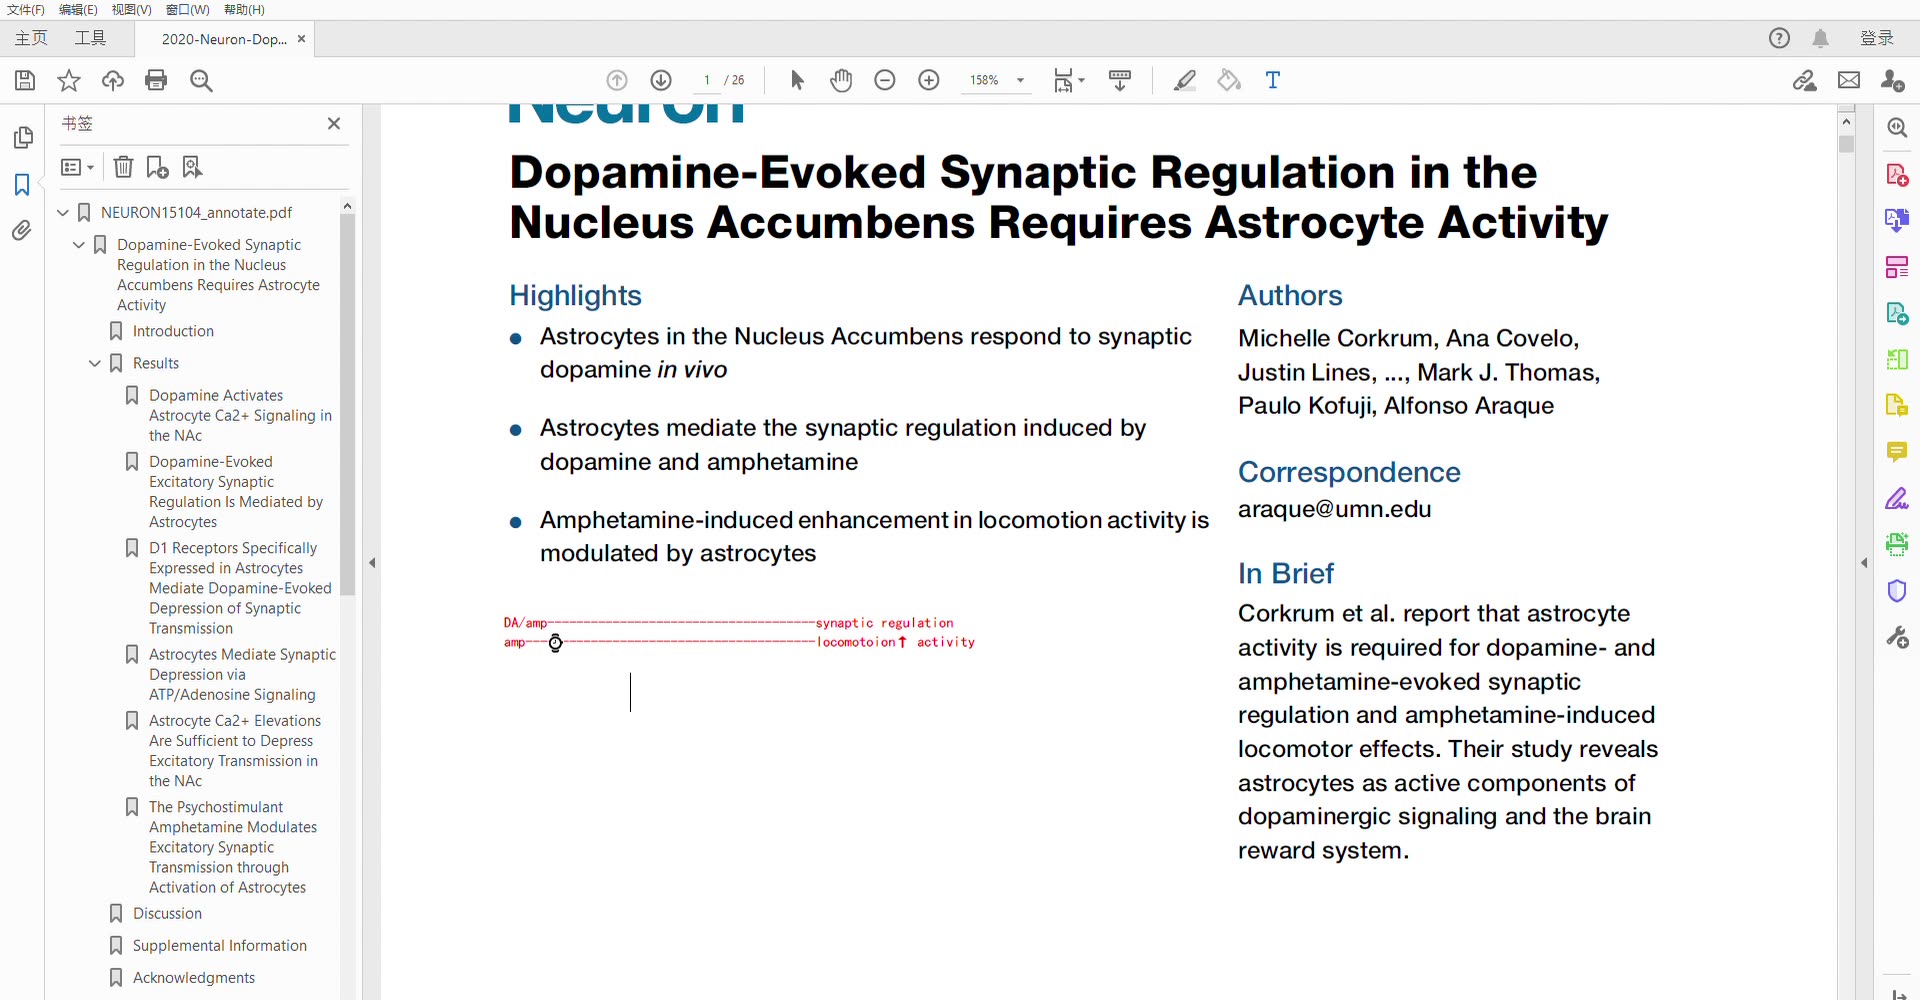1920x1000 pixels.
Task: Delete selected bookmark trash icon
Action: pyautogui.click(x=123, y=167)
